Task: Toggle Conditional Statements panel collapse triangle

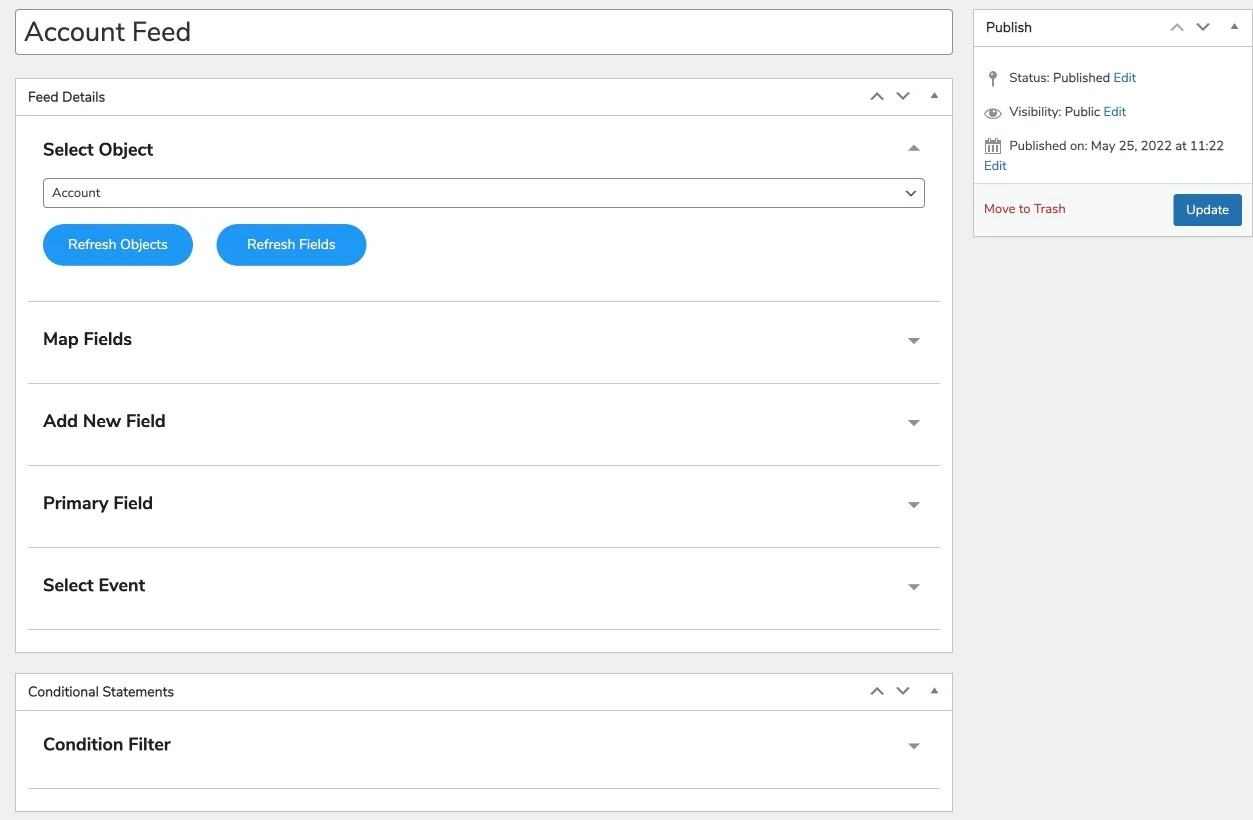Action: pos(934,691)
